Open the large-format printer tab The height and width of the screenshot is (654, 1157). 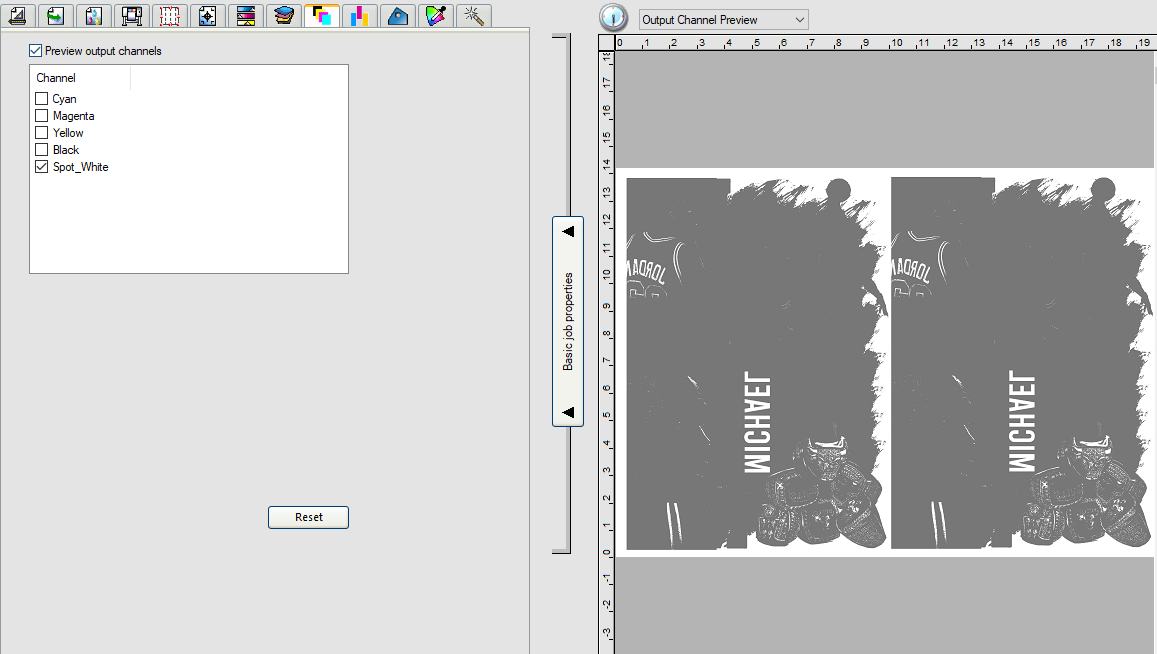point(131,16)
